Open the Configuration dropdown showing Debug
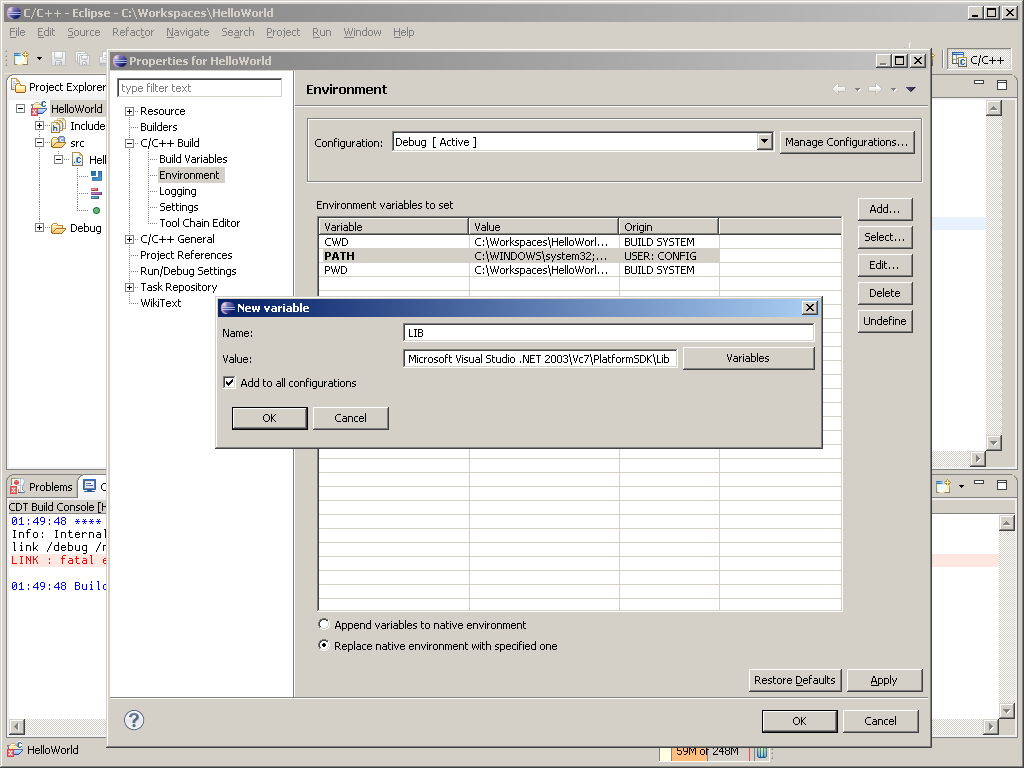The image size is (1024, 768). tap(764, 141)
